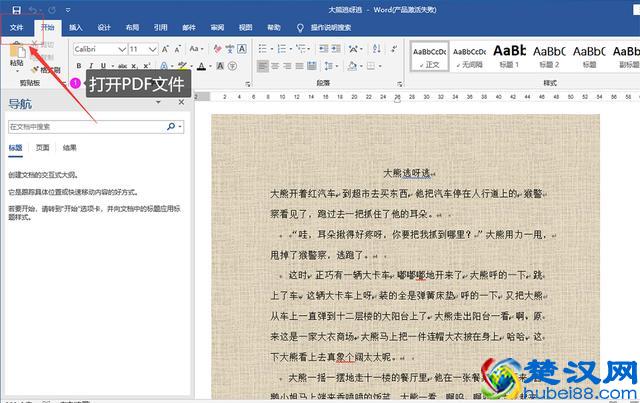Viewport: 640px width, 403px height.
Task: Toggle superscript formatting
Action: point(147,66)
